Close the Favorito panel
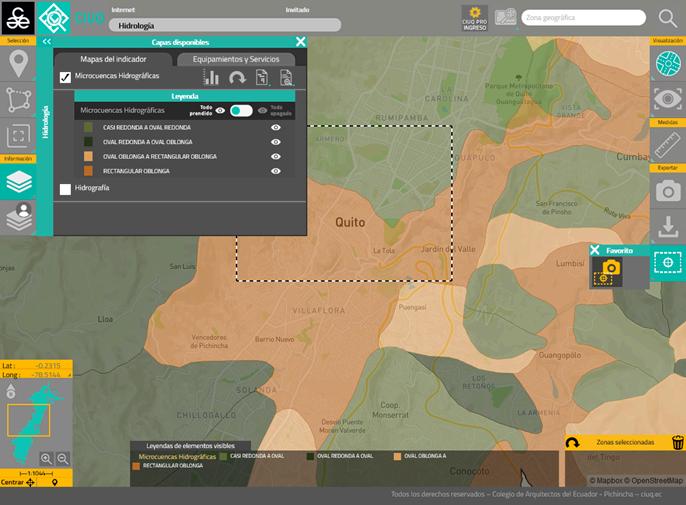 [595, 250]
